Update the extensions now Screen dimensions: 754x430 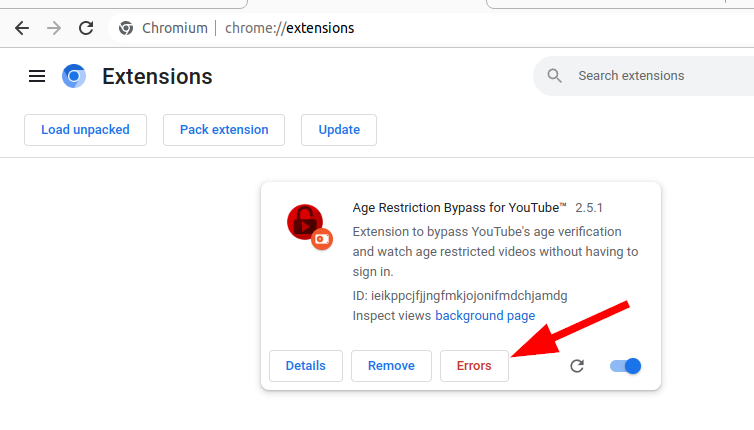tap(339, 130)
